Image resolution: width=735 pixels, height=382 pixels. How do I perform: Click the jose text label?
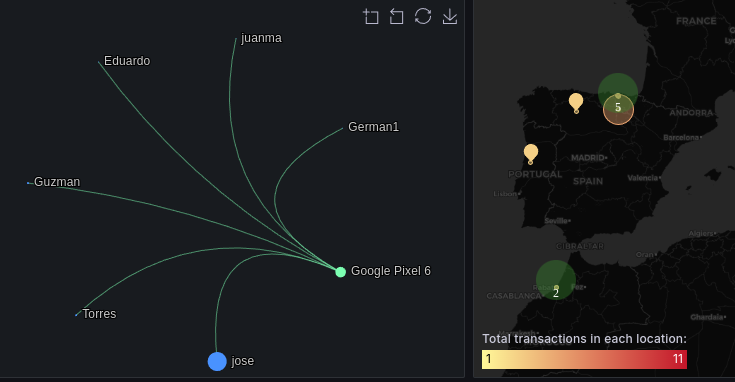[x=242, y=361]
